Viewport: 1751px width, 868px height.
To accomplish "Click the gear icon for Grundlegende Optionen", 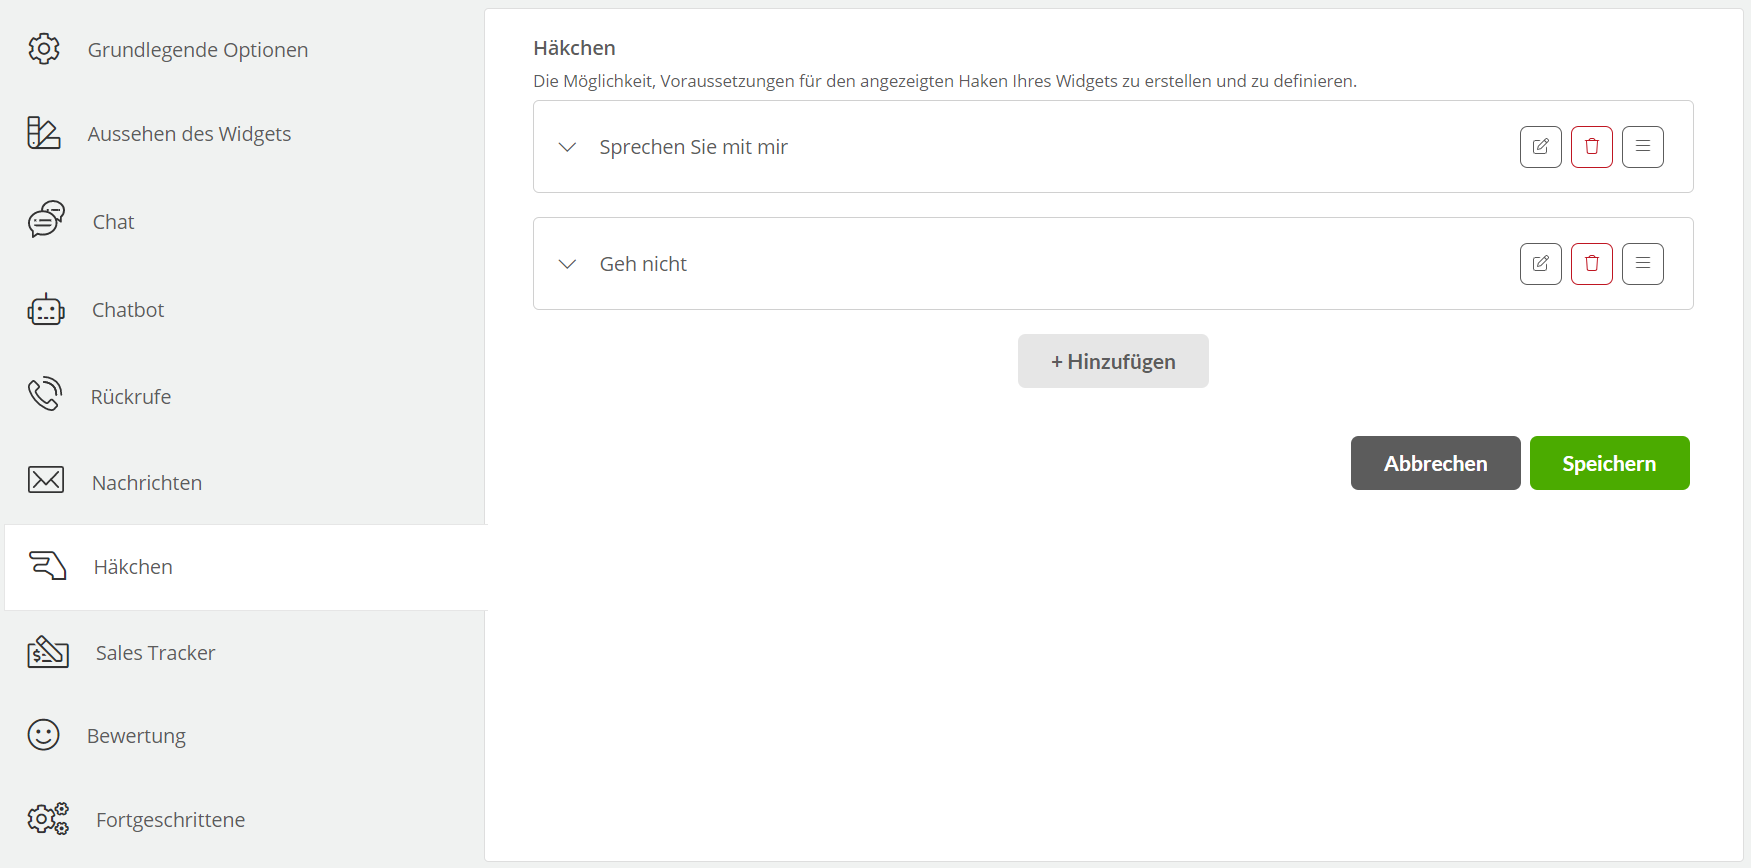I will [44, 48].
